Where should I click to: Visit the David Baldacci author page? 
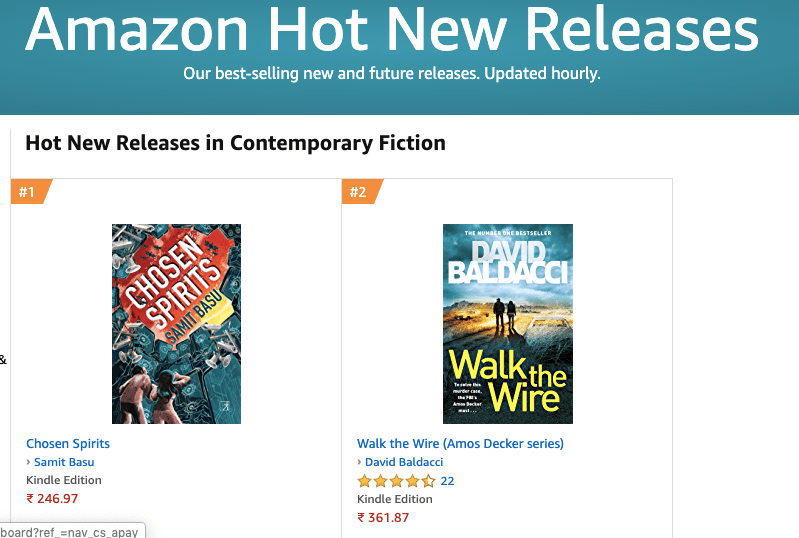tap(404, 462)
